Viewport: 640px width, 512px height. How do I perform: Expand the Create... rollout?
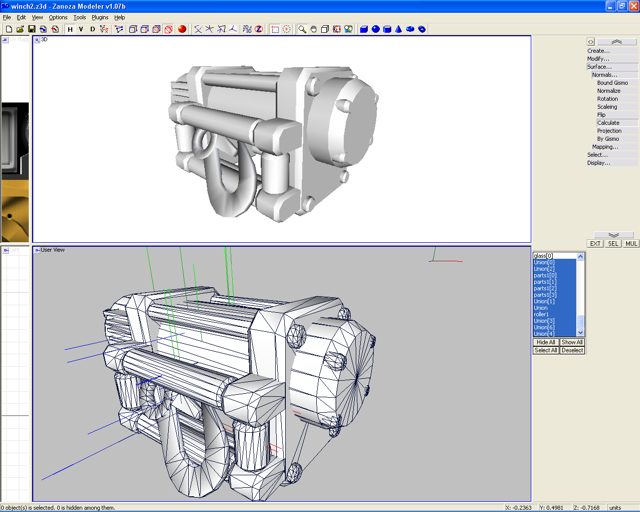pyautogui.click(x=598, y=51)
